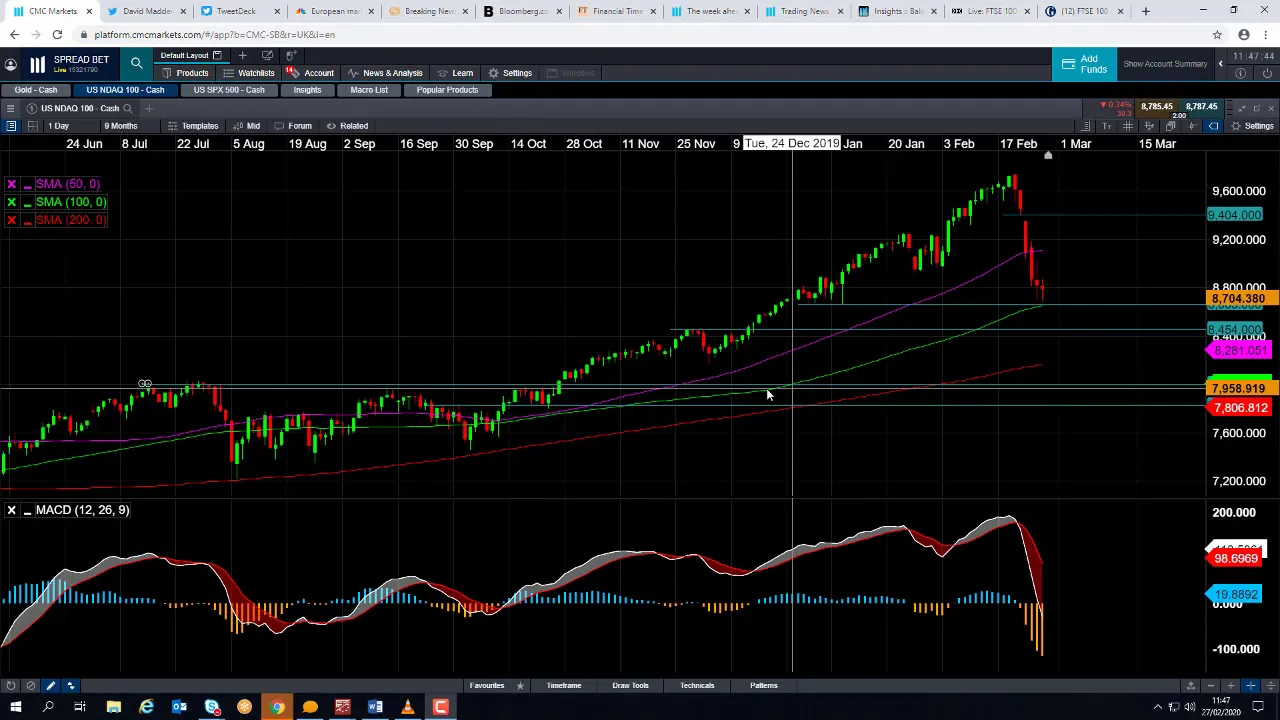
Task: Select the pencil draw tool icon
Action: (50, 686)
